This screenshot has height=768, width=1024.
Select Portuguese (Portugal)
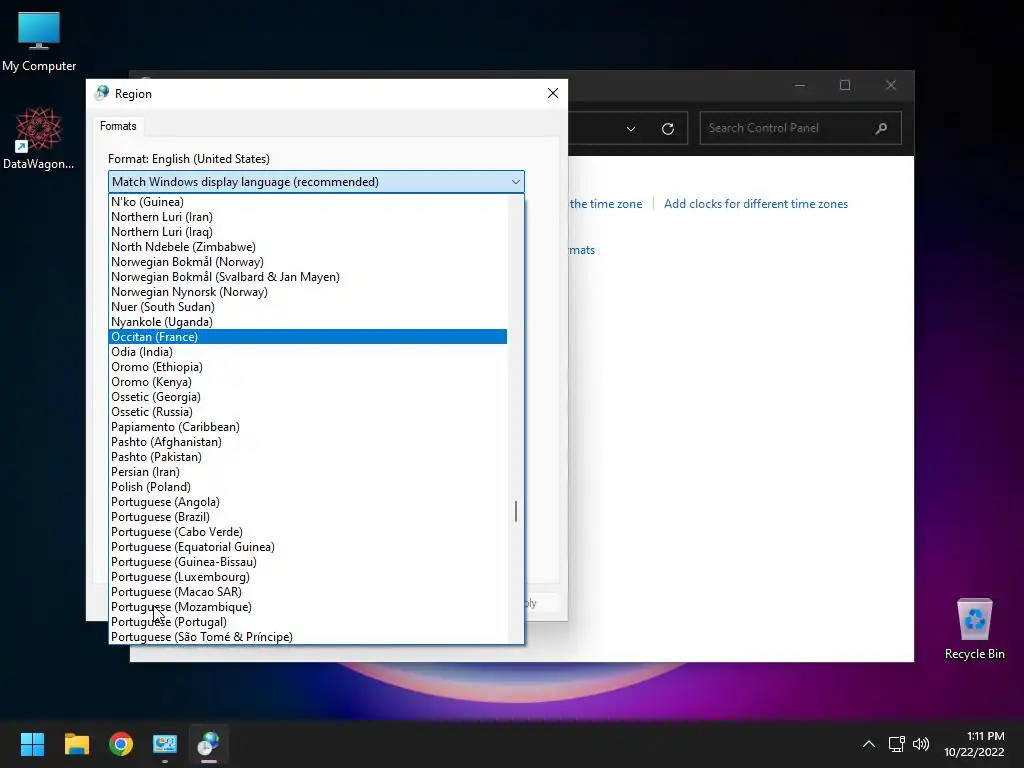(308, 622)
